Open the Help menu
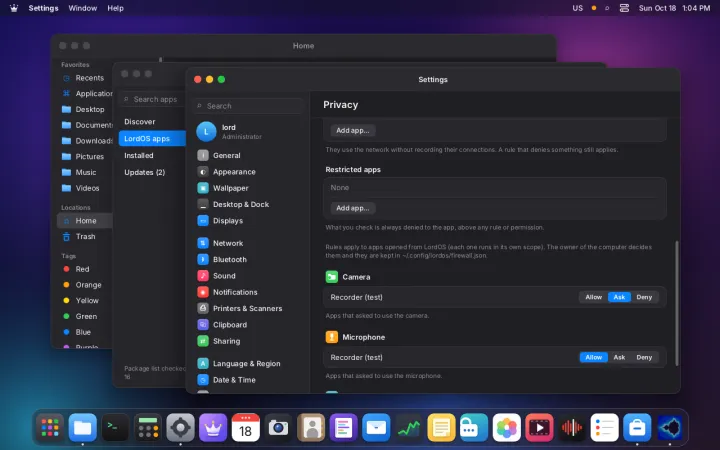This screenshot has width=720, height=450. (115, 8)
